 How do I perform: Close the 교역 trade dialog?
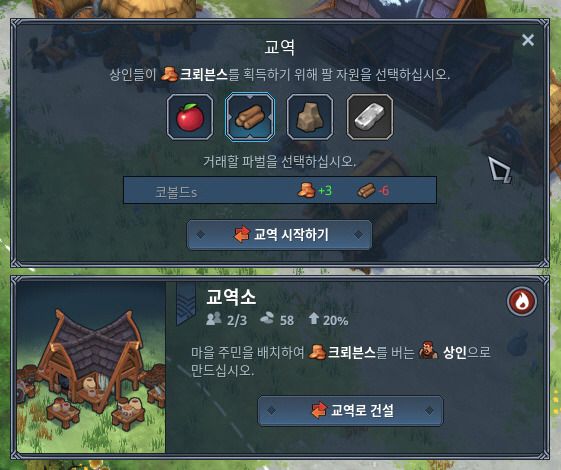click(x=528, y=40)
